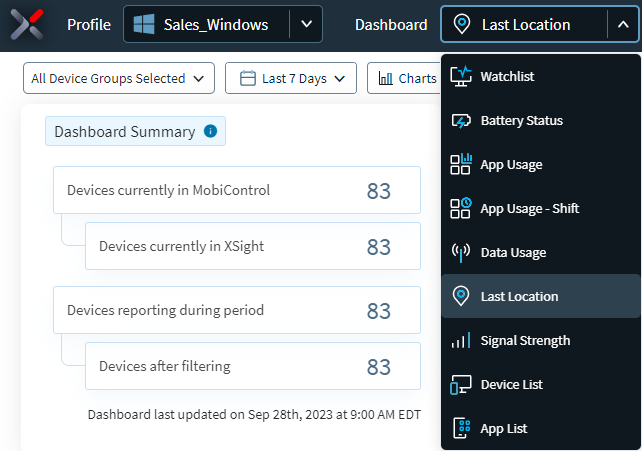Image resolution: width=642 pixels, height=451 pixels.
Task: Click the Battery Status charging icon
Action: pyautogui.click(x=461, y=121)
